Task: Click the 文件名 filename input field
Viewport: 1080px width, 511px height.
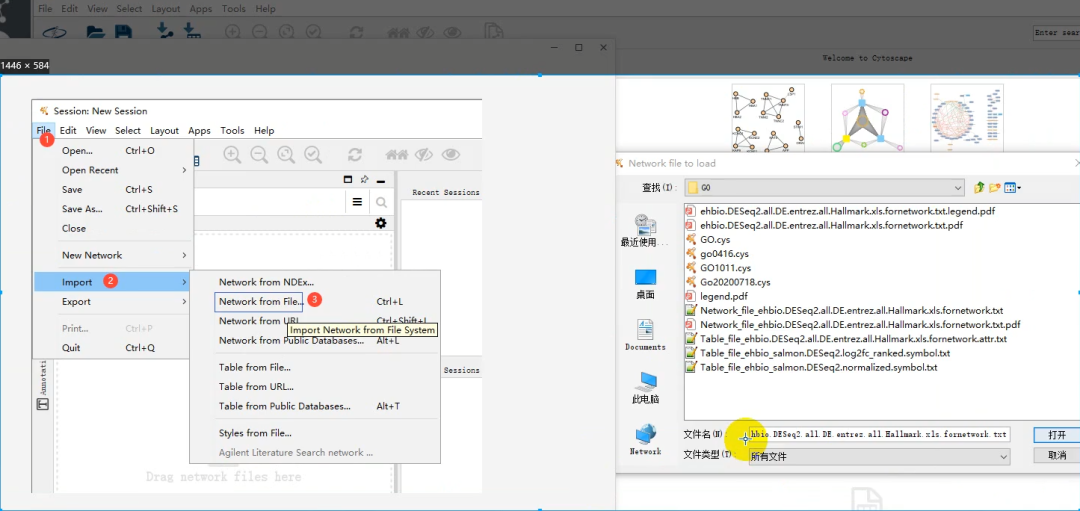Action: tap(880, 435)
